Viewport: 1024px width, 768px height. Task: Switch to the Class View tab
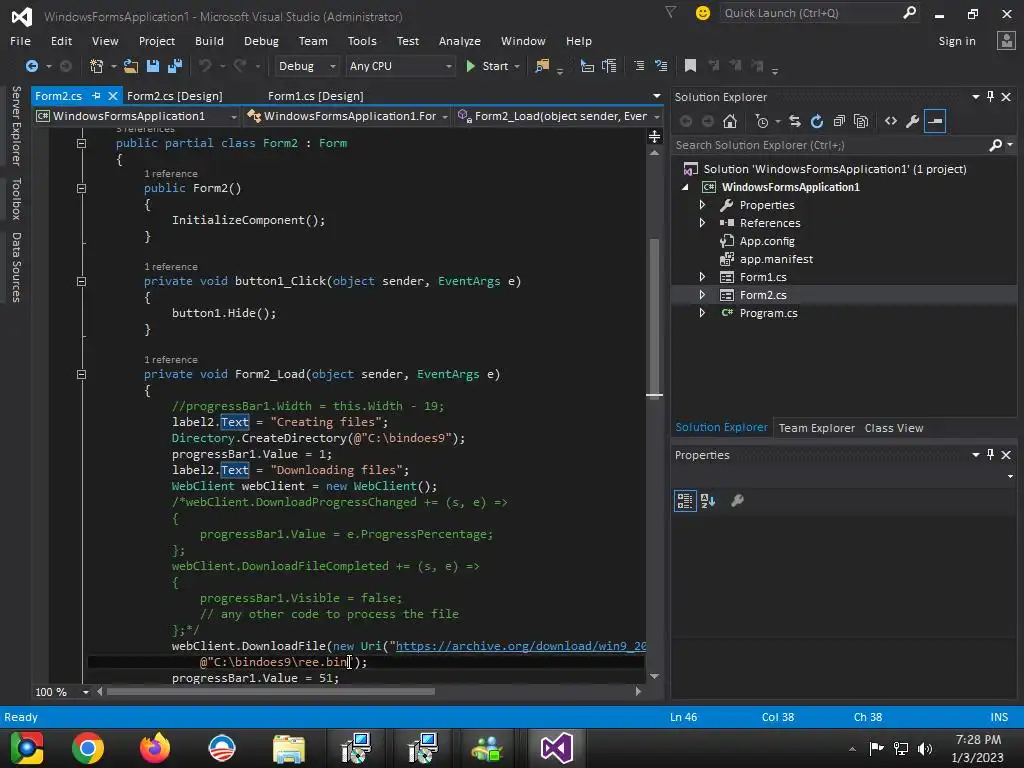pyautogui.click(x=894, y=428)
